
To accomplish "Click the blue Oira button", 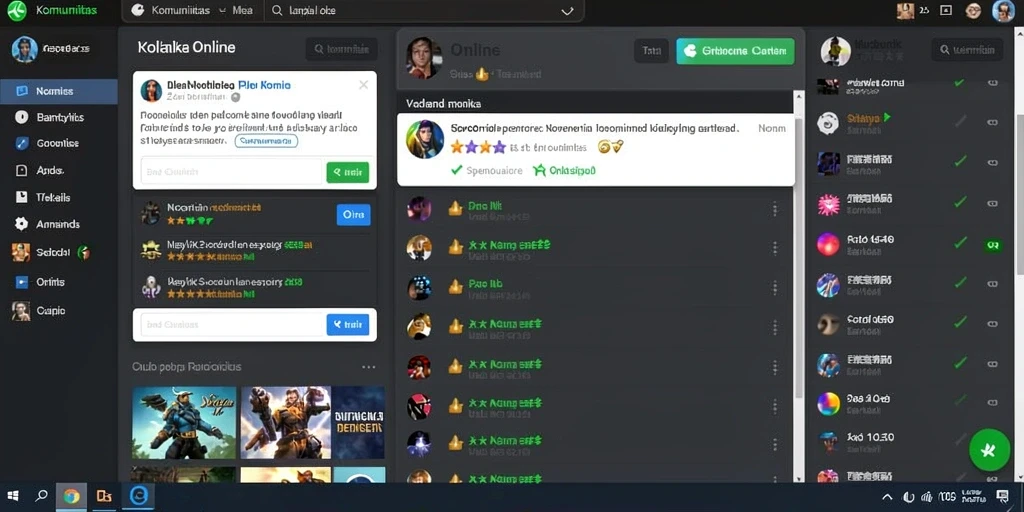I will tap(353, 215).
